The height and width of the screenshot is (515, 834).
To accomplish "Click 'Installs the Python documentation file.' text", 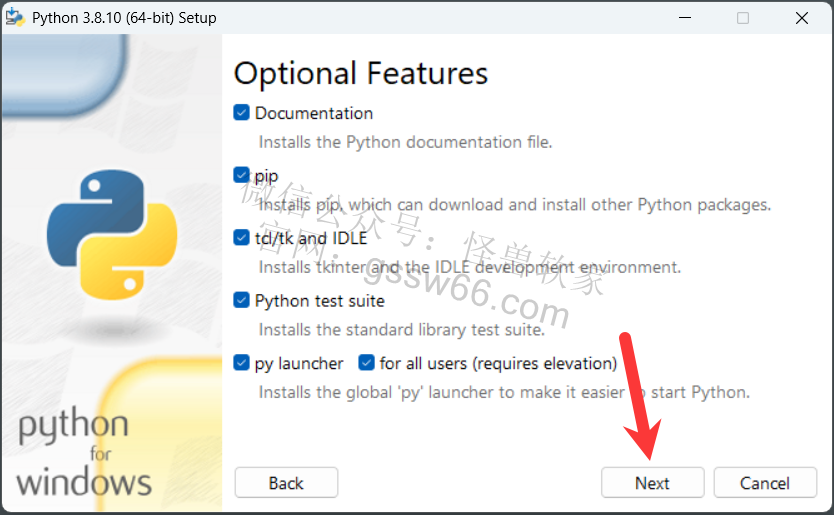I will [405, 142].
